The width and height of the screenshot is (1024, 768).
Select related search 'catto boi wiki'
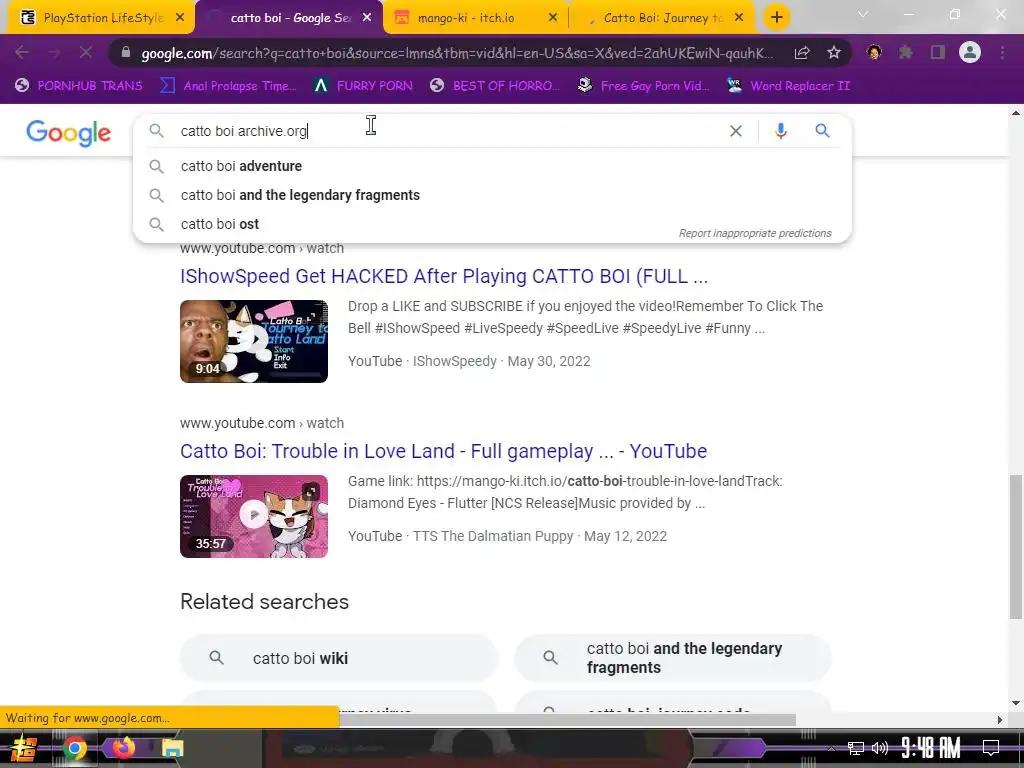pyautogui.click(x=338, y=658)
